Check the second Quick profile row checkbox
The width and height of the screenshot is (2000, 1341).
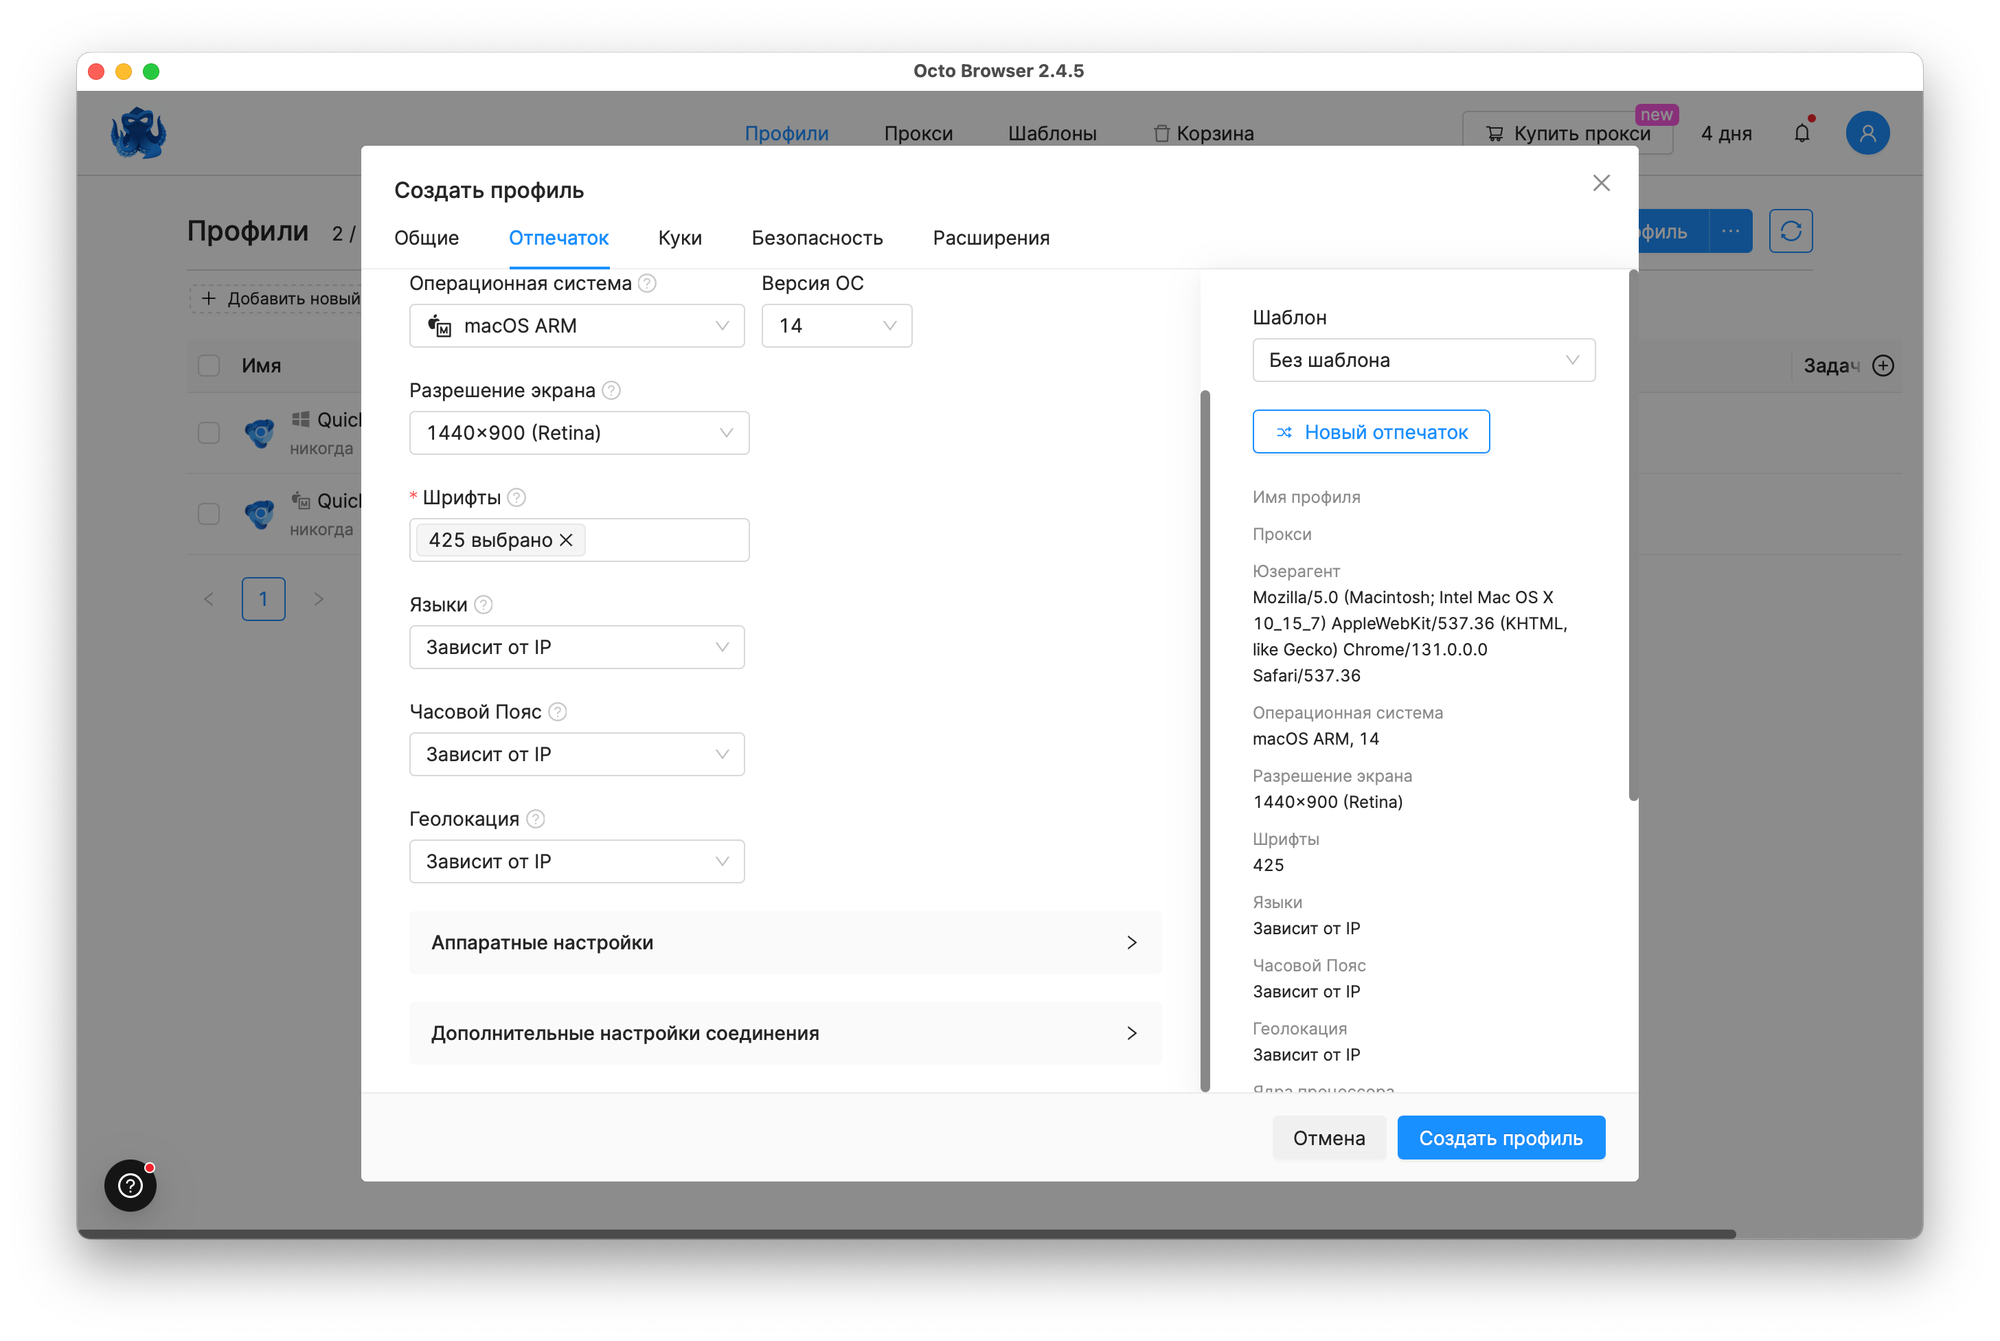point(209,514)
